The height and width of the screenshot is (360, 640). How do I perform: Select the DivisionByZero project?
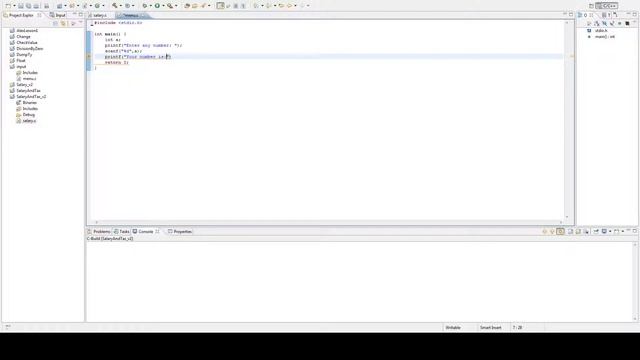tap(29, 49)
